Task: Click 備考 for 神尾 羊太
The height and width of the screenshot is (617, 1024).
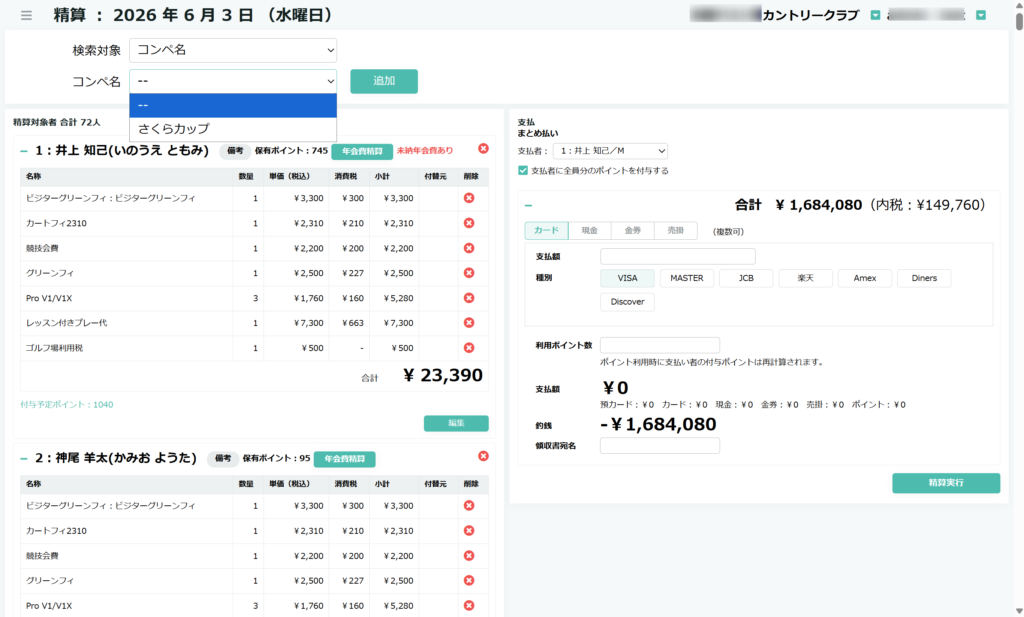Action: (223, 458)
